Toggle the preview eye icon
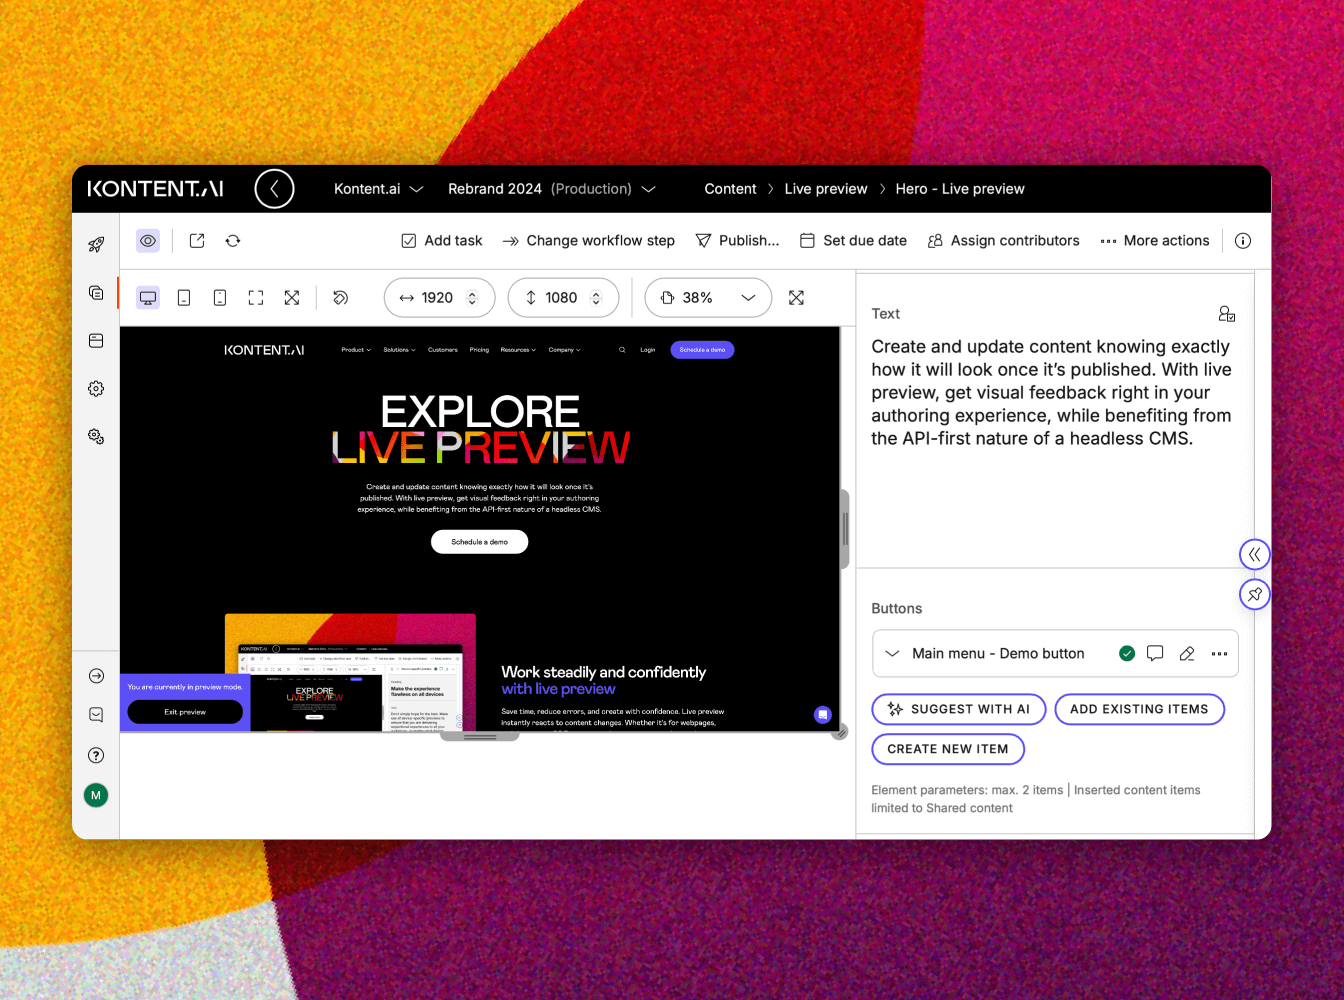 (x=148, y=241)
